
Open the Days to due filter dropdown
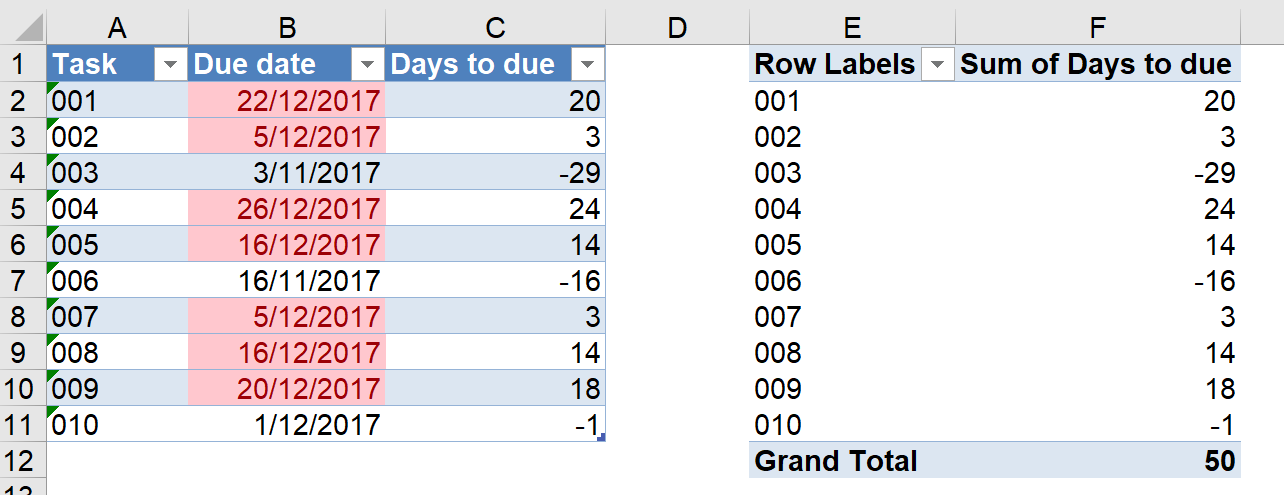point(588,65)
